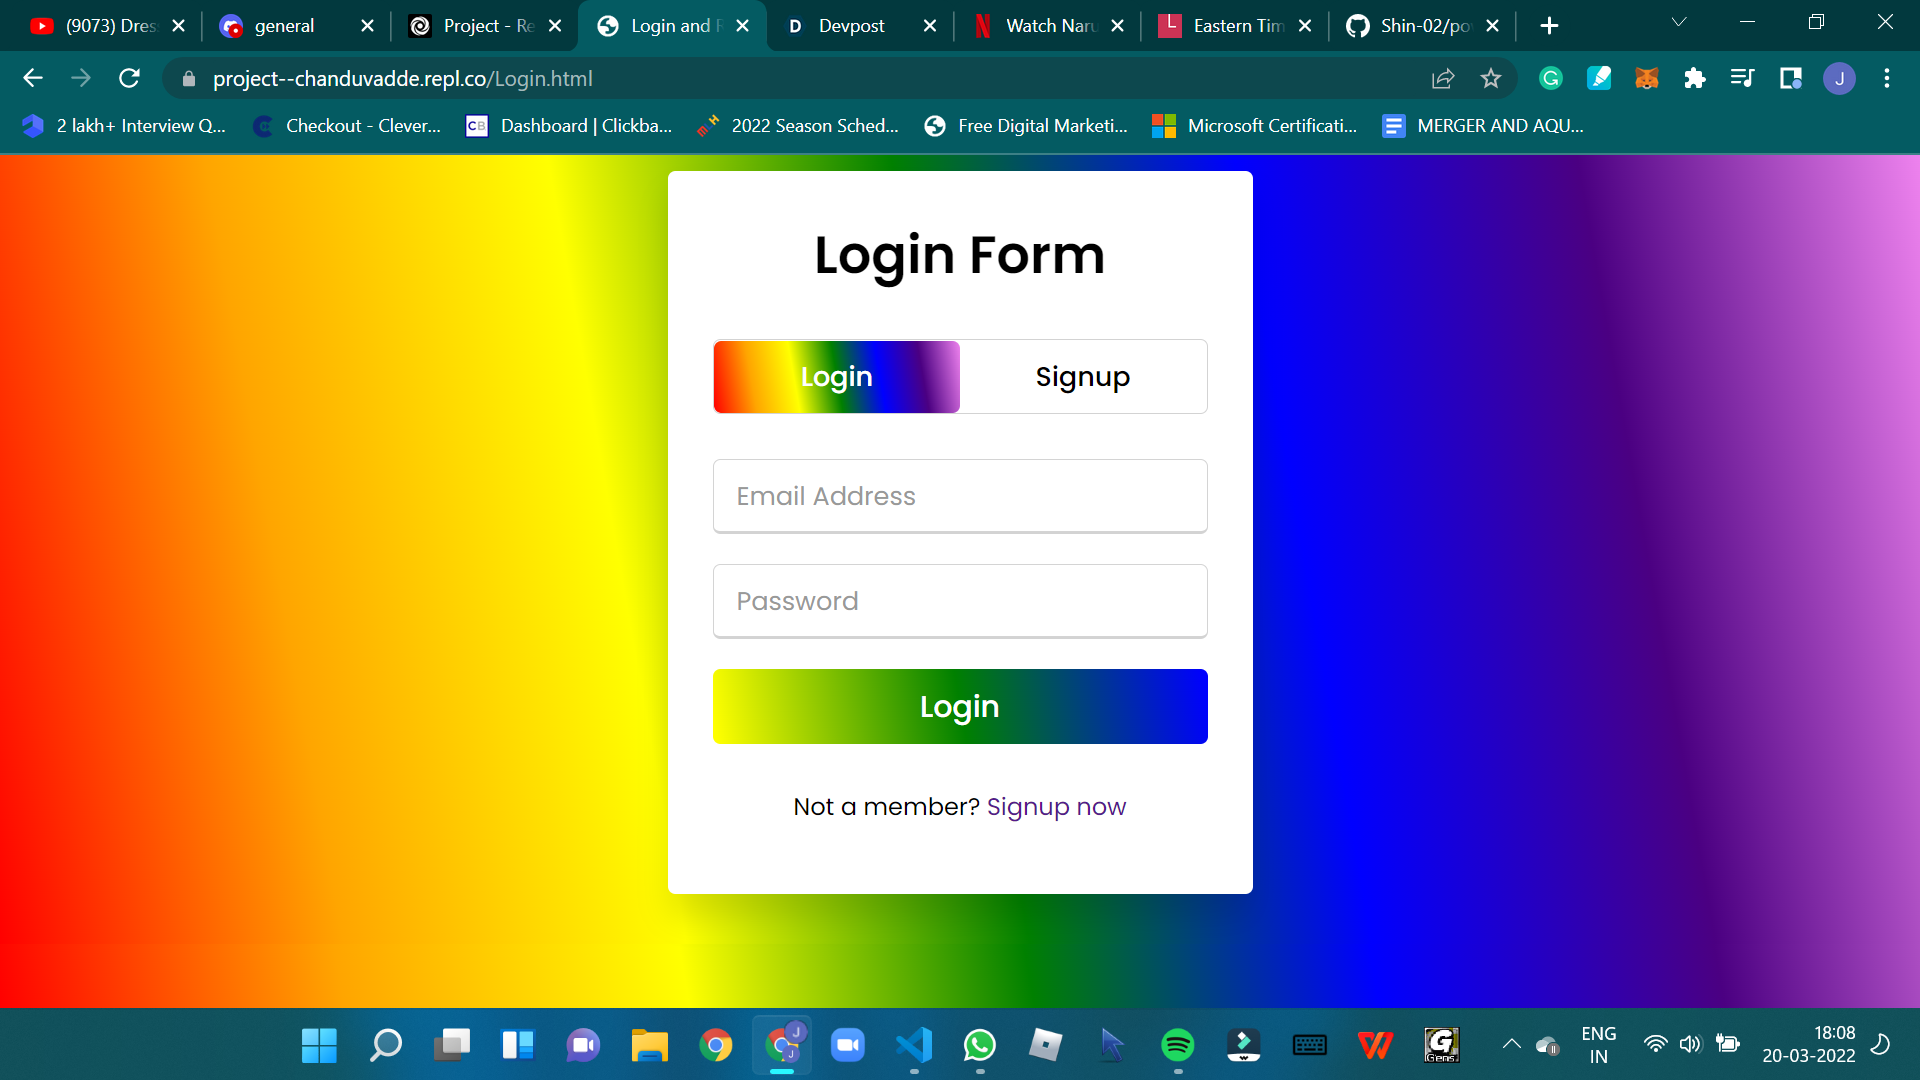Open Chrome three-dot menu
The width and height of the screenshot is (1920, 1080).
point(1886,78)
